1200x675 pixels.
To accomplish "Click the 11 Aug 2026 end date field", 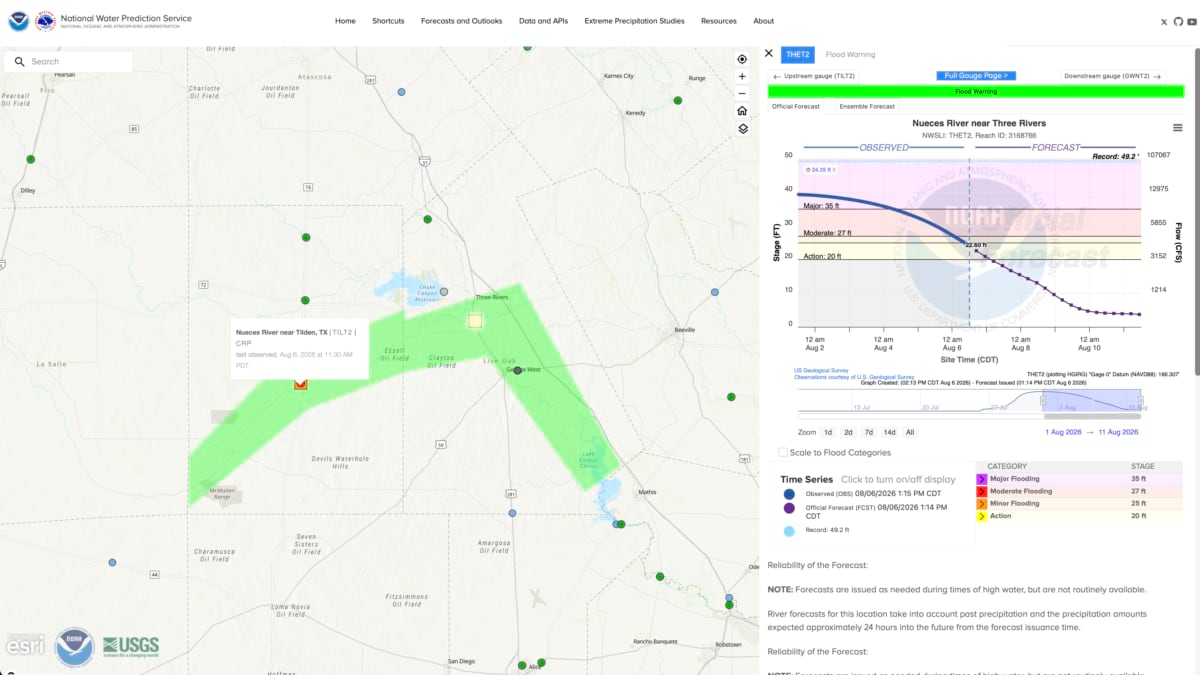I will point(1117,432).
